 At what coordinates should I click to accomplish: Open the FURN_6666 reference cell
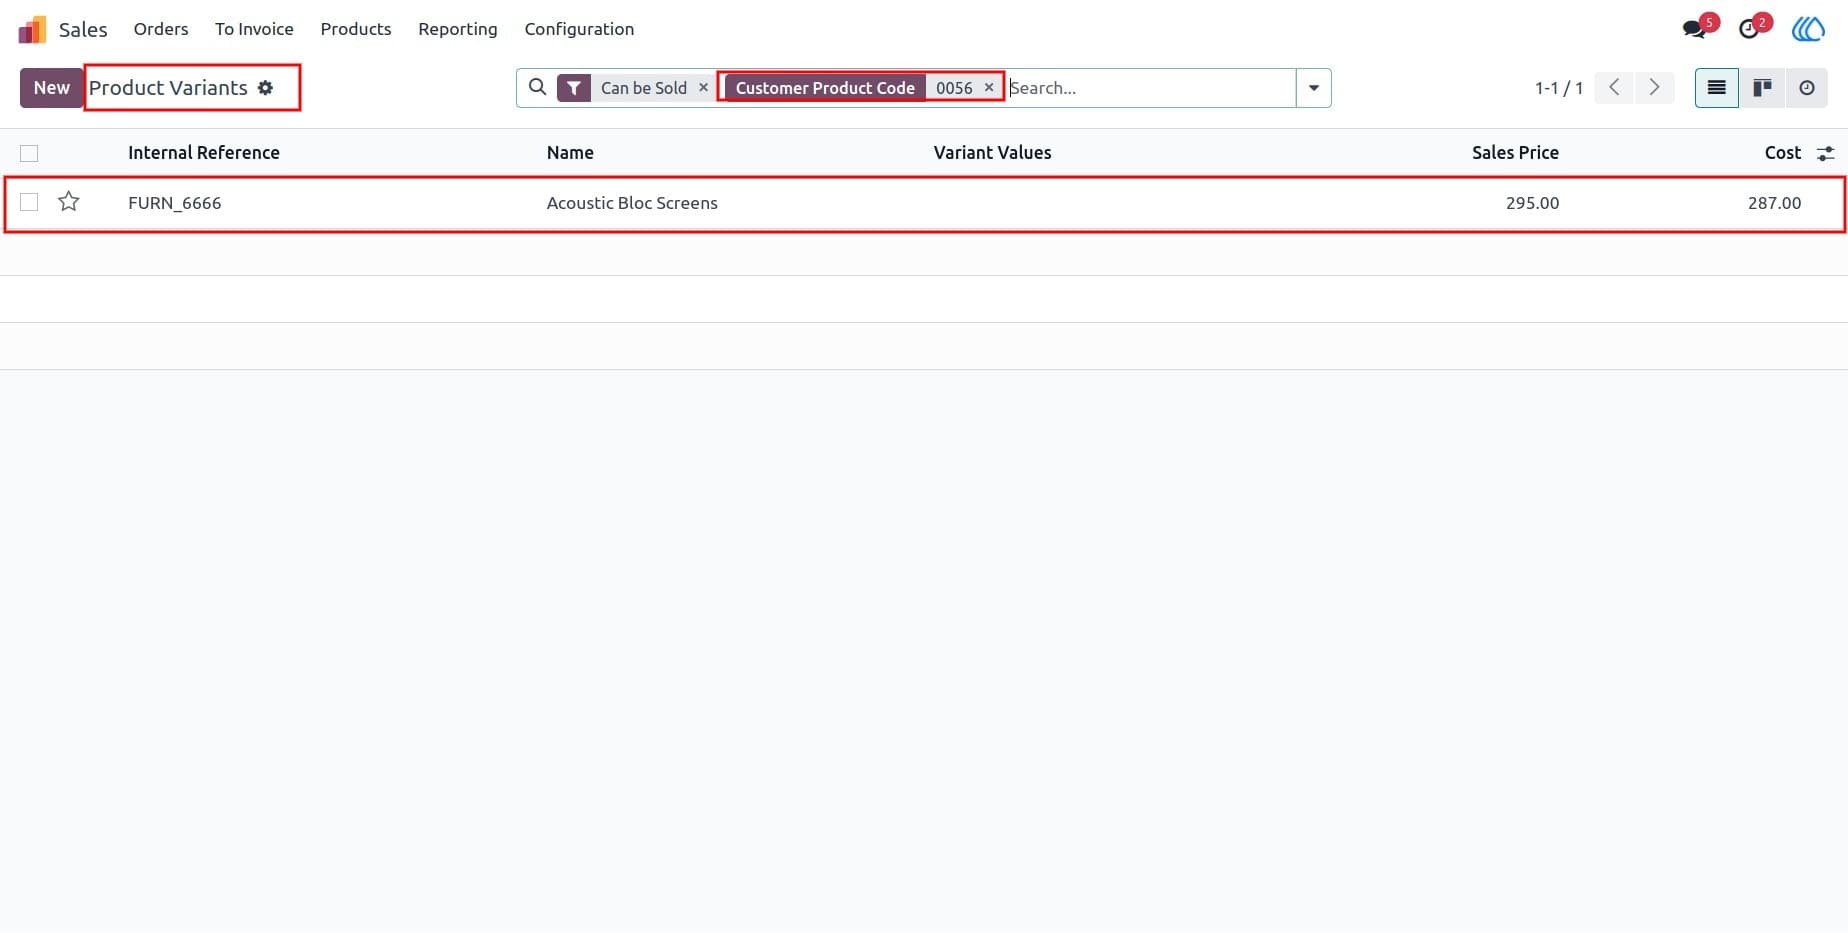coord(175,203)
